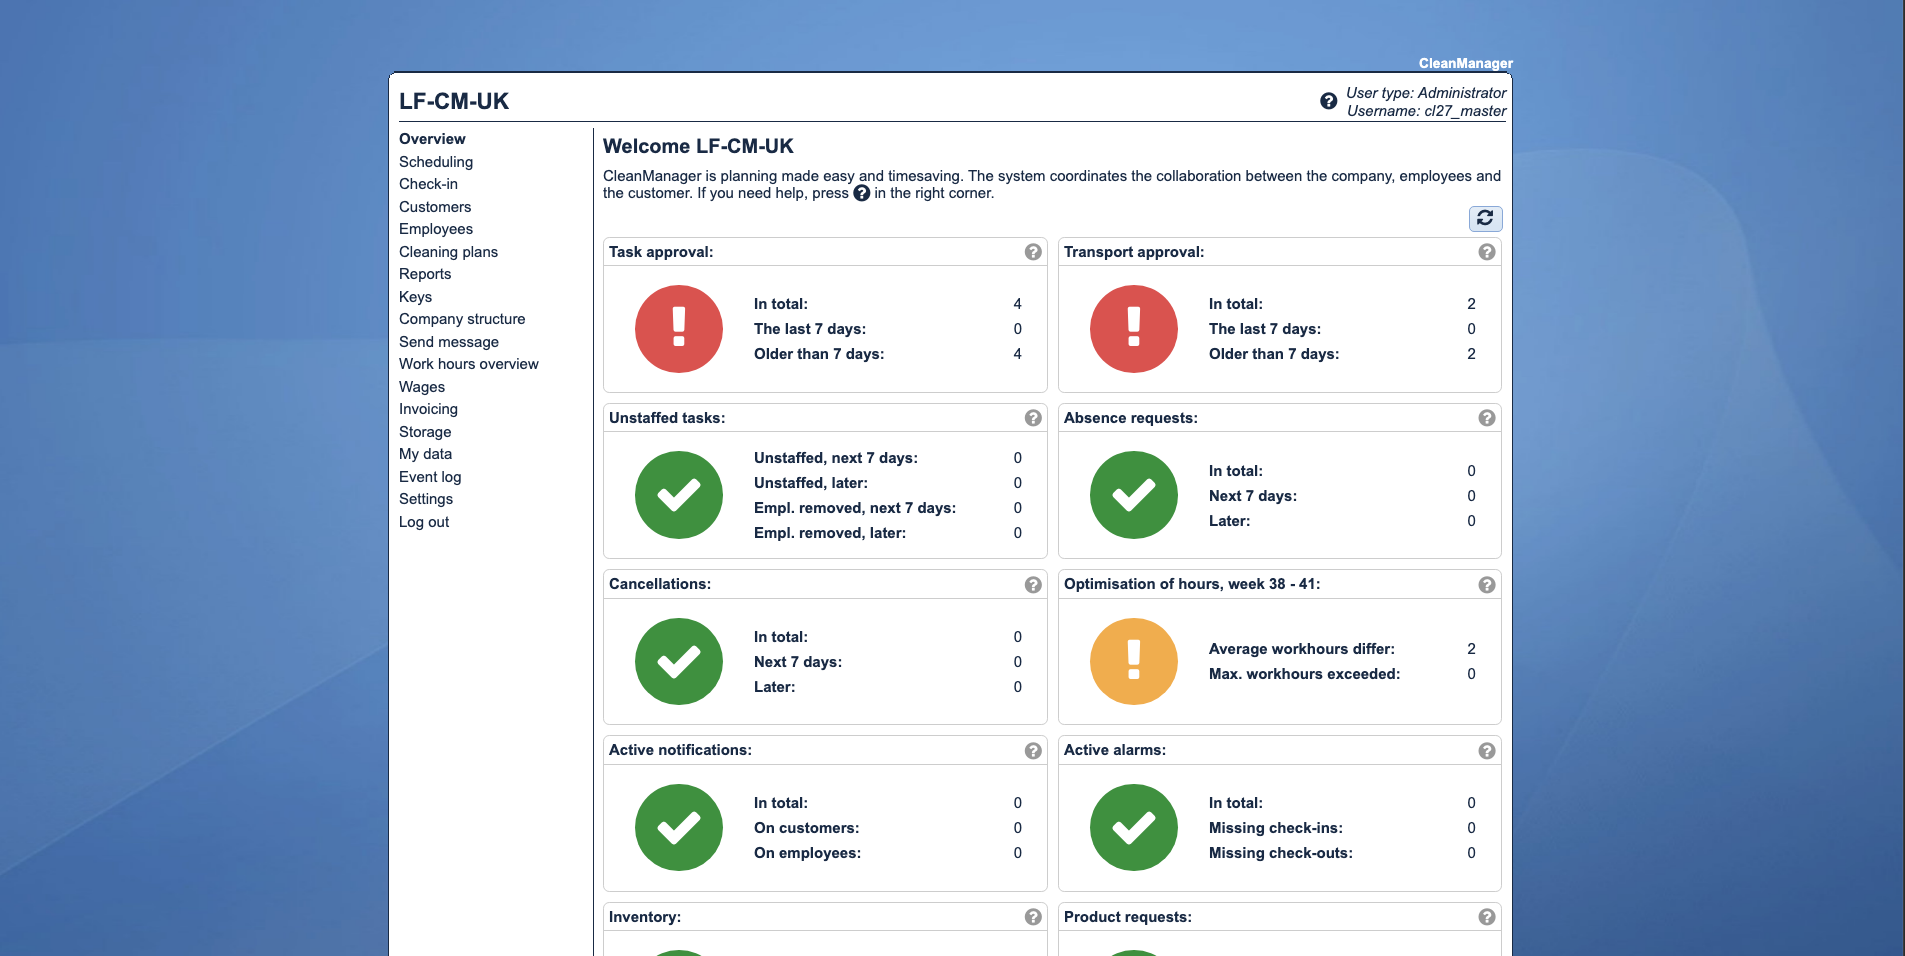Open Settings from sidebar

pos(426,499)
